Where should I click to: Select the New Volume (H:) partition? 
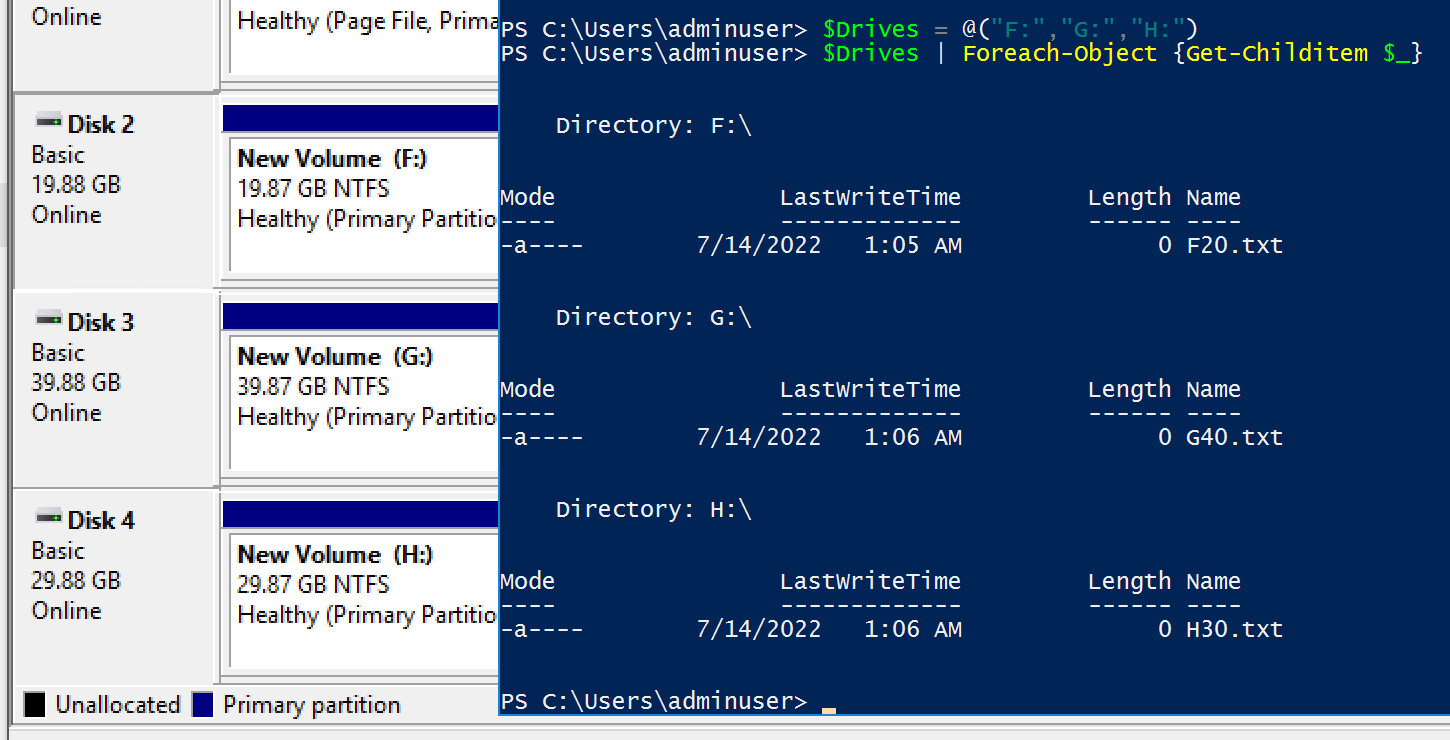tap(364, 601)
